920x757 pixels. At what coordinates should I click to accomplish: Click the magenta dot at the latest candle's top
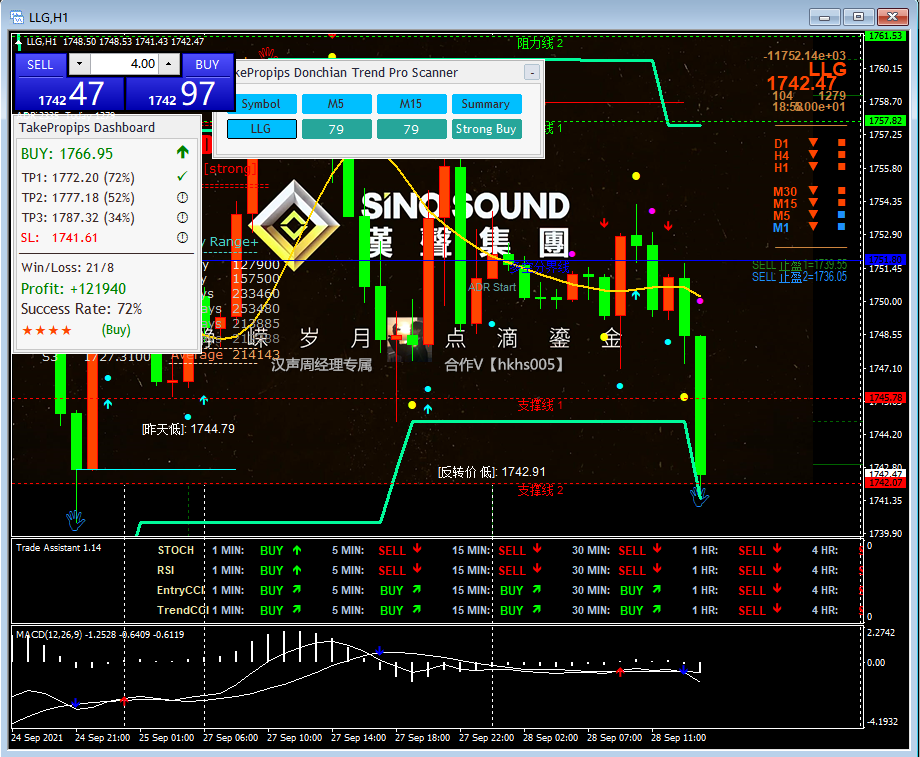click(x=699, y=300)
